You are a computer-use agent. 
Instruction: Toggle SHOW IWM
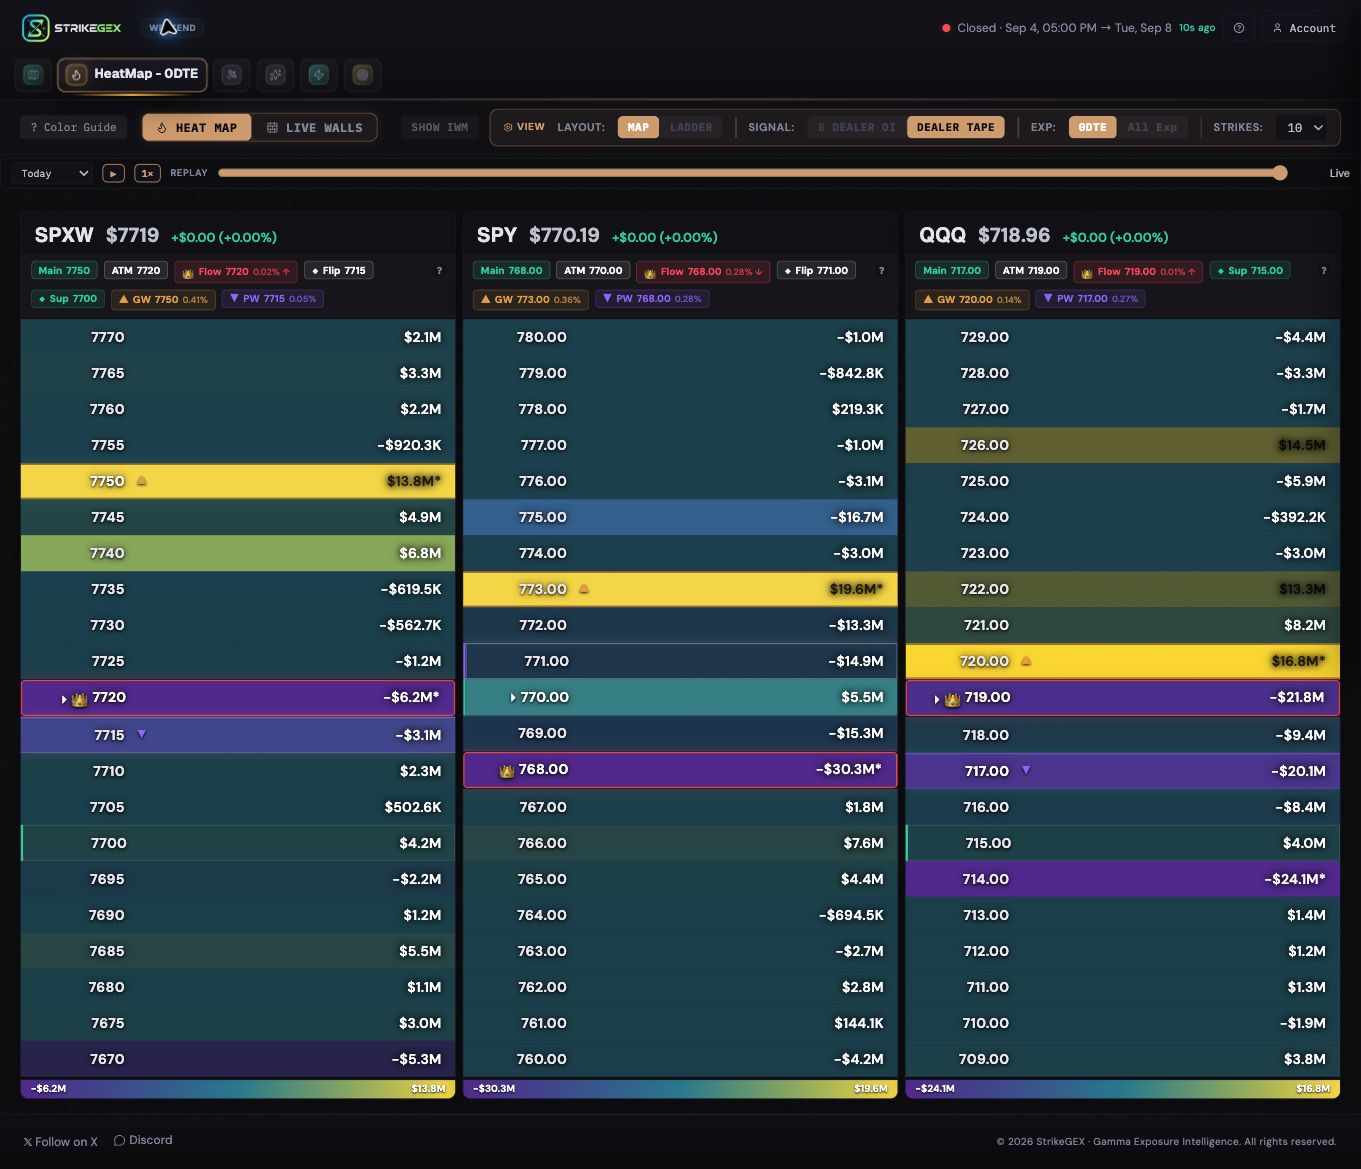pos(440,127)
